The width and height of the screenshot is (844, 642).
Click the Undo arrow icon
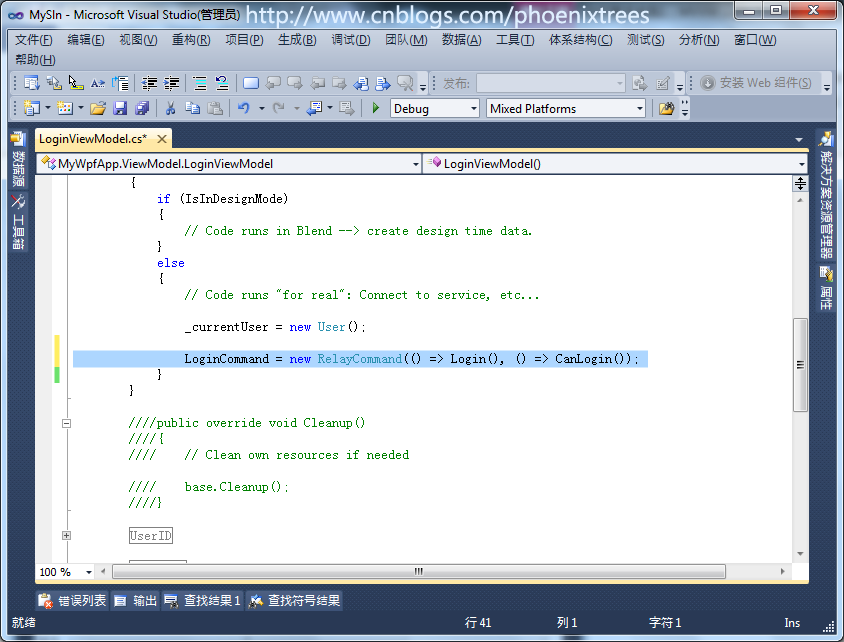click(244, 109)
